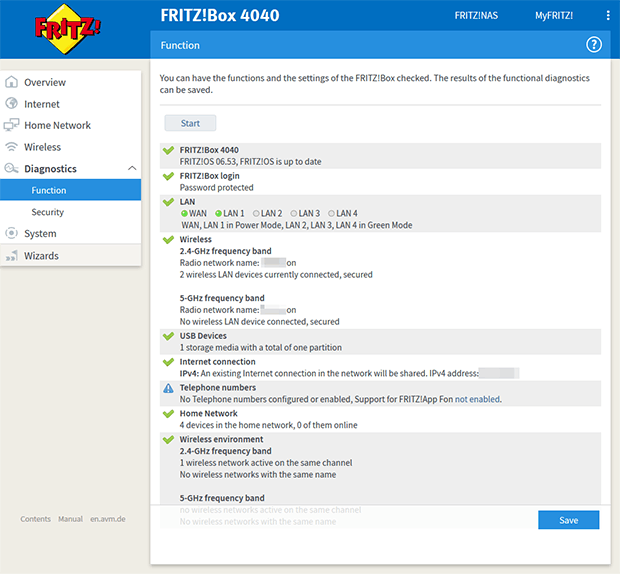The image size is (620, 574).
Task: Click the FRITZ! logo
Action: coord(67,29)
